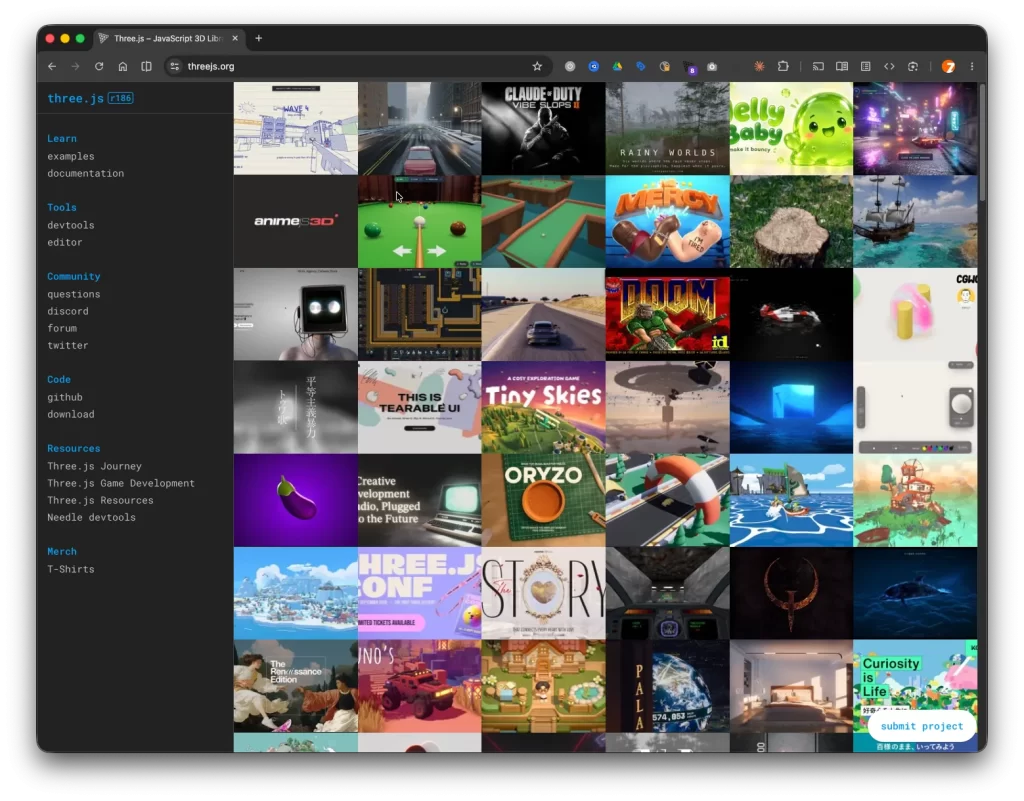Open the Extensions puzzle piece menu
Image resolution: width=1024 pixels, height=801 pixels.
coord(783,66)
